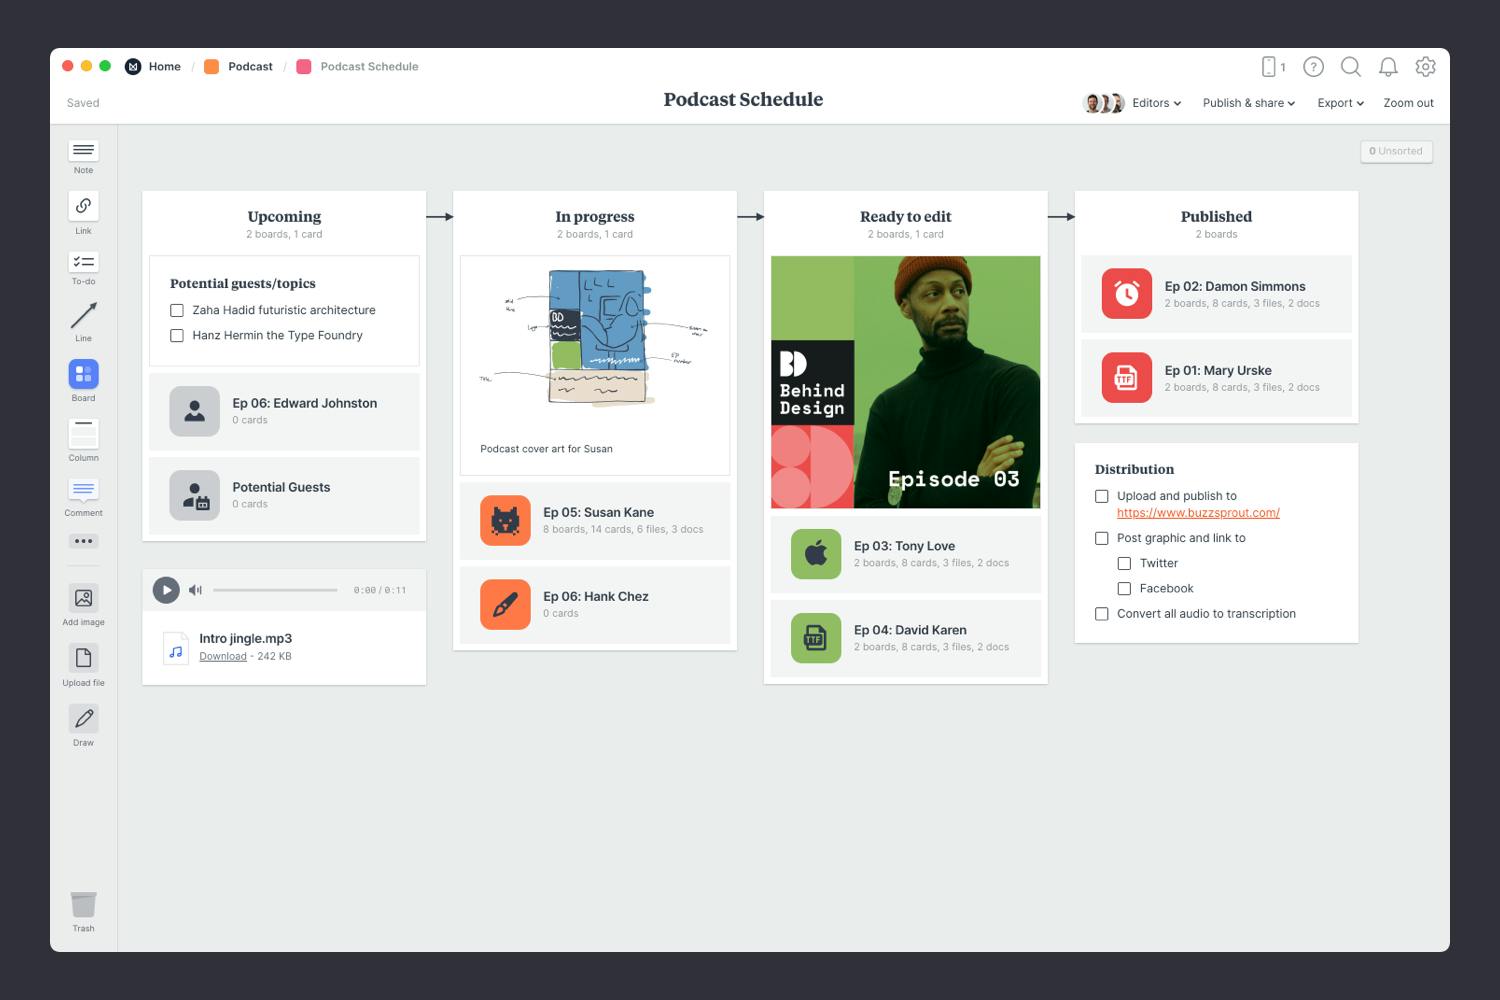Click Zoom out button
The width and height of the screenshot is (1500, 1000).
tap(1408, 103)
